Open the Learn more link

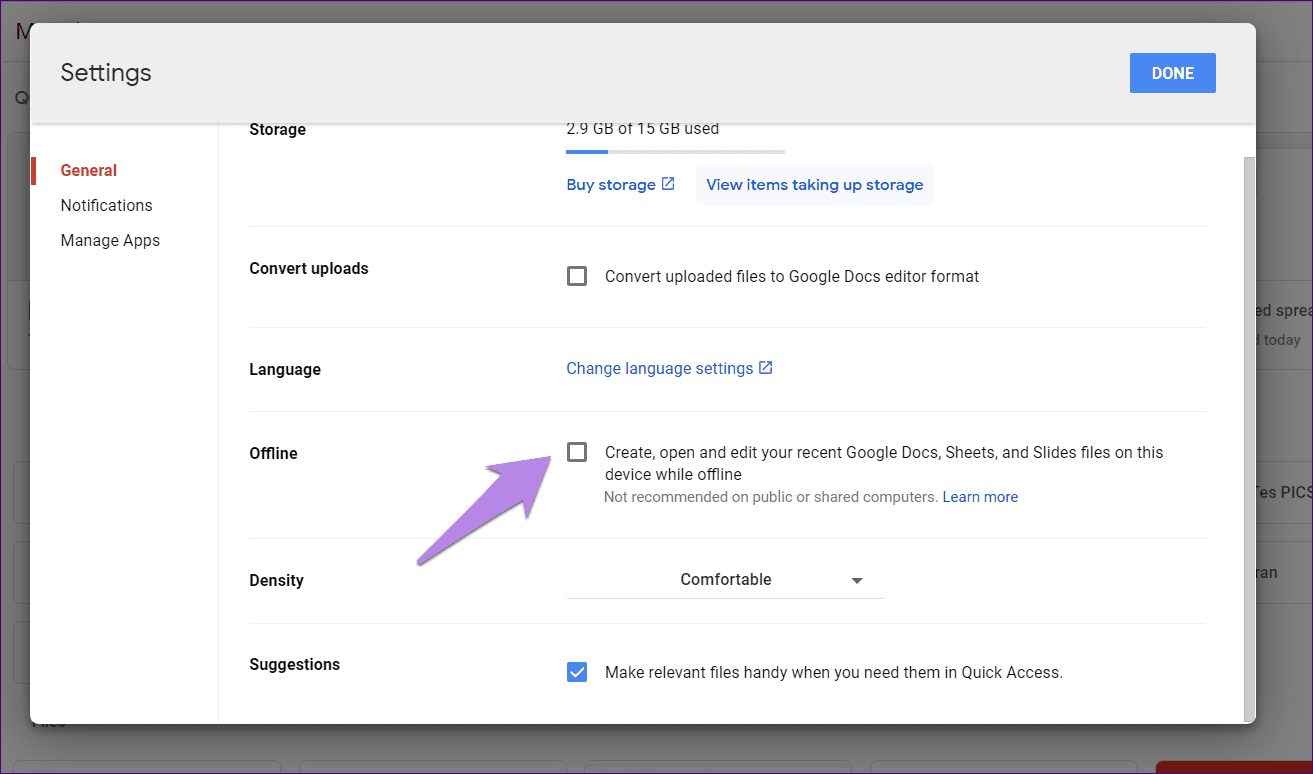coord(980,496)
